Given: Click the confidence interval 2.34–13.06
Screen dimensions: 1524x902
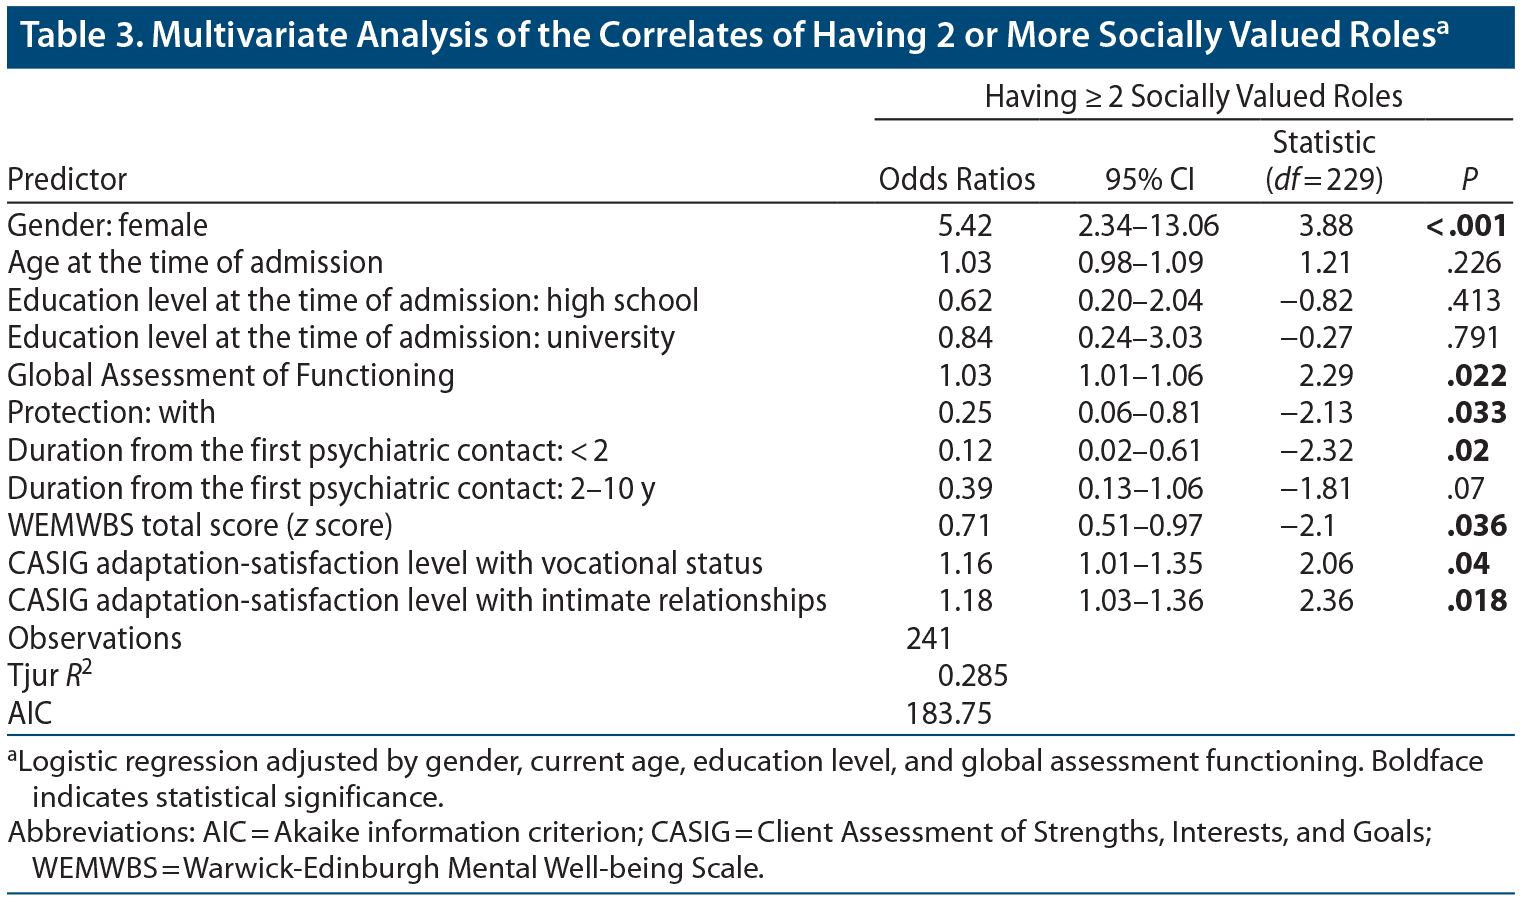Looking at the screenshot, I should (1149, 225).
